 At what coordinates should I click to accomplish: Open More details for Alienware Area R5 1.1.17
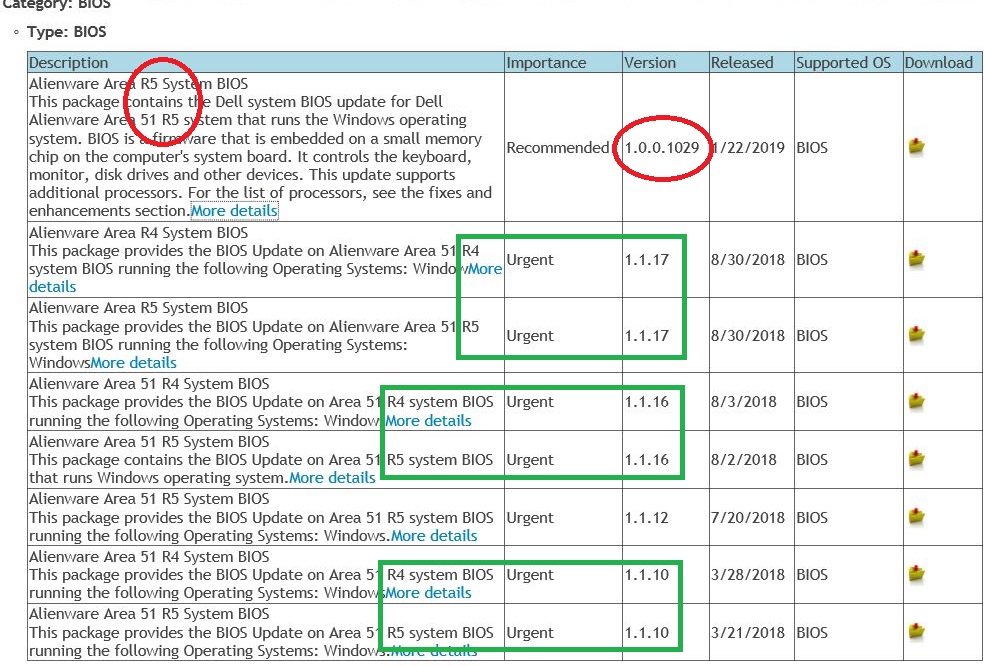(133, 363)
